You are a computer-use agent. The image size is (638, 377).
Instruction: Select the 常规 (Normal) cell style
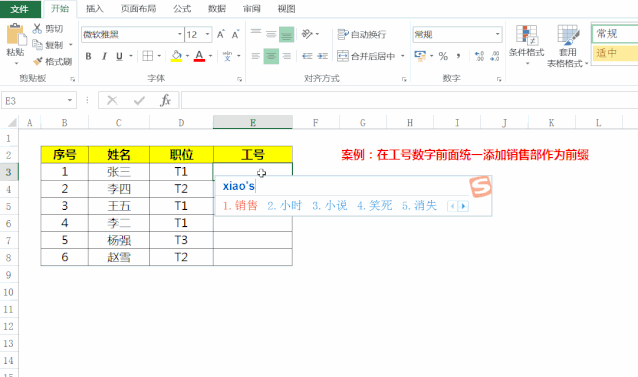[x=615, y=34]
